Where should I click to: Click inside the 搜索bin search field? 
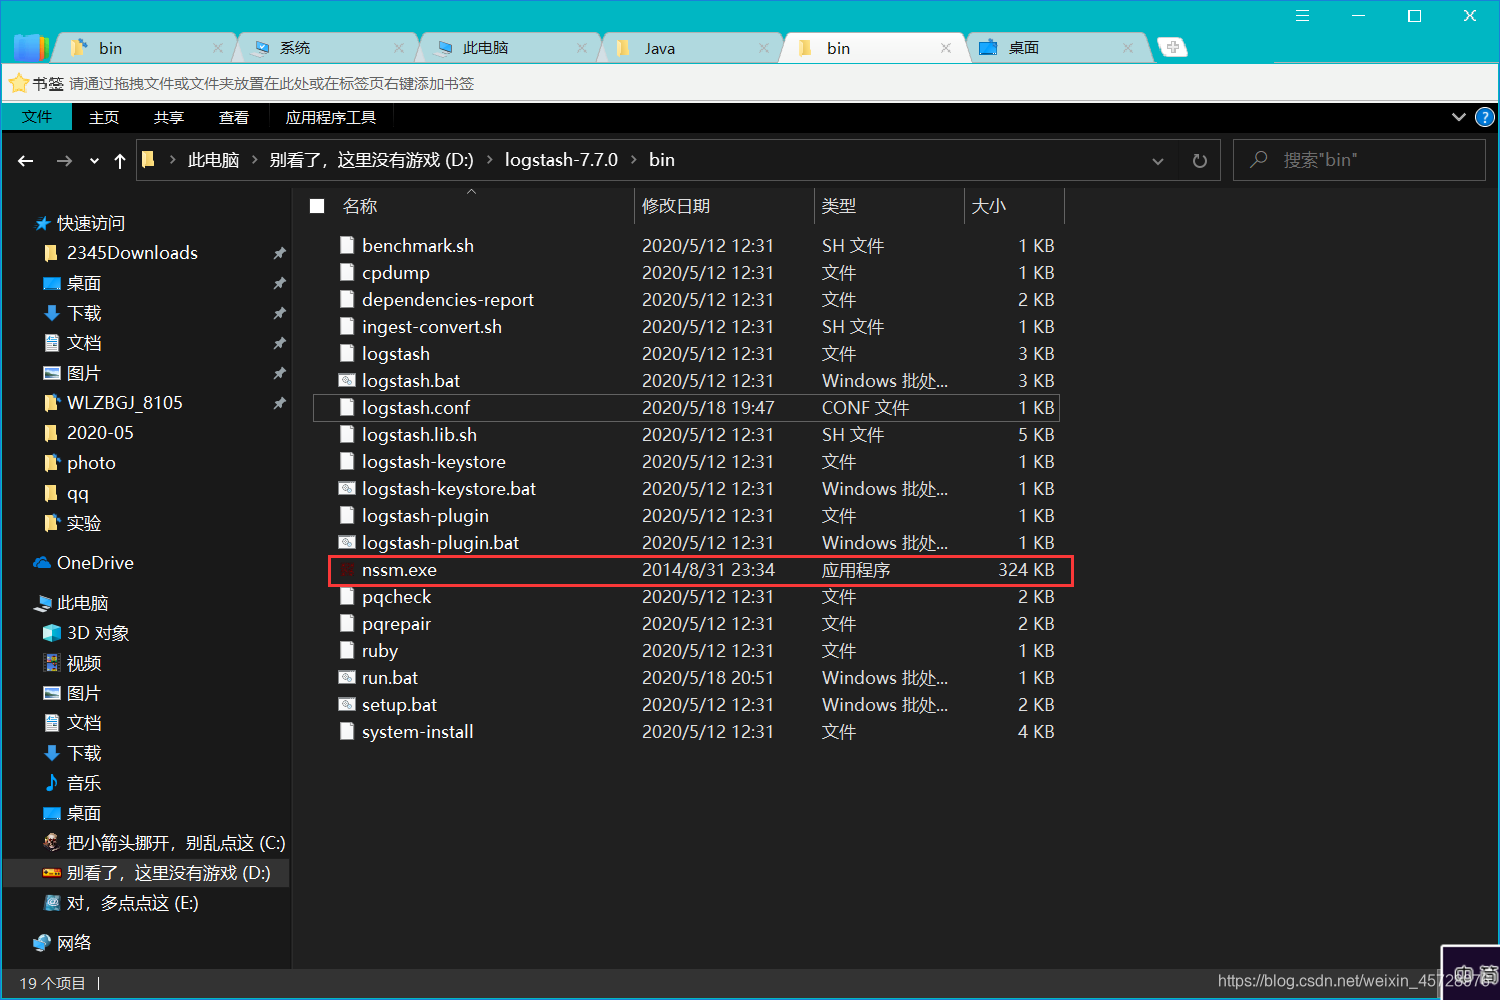(1360, 160)
